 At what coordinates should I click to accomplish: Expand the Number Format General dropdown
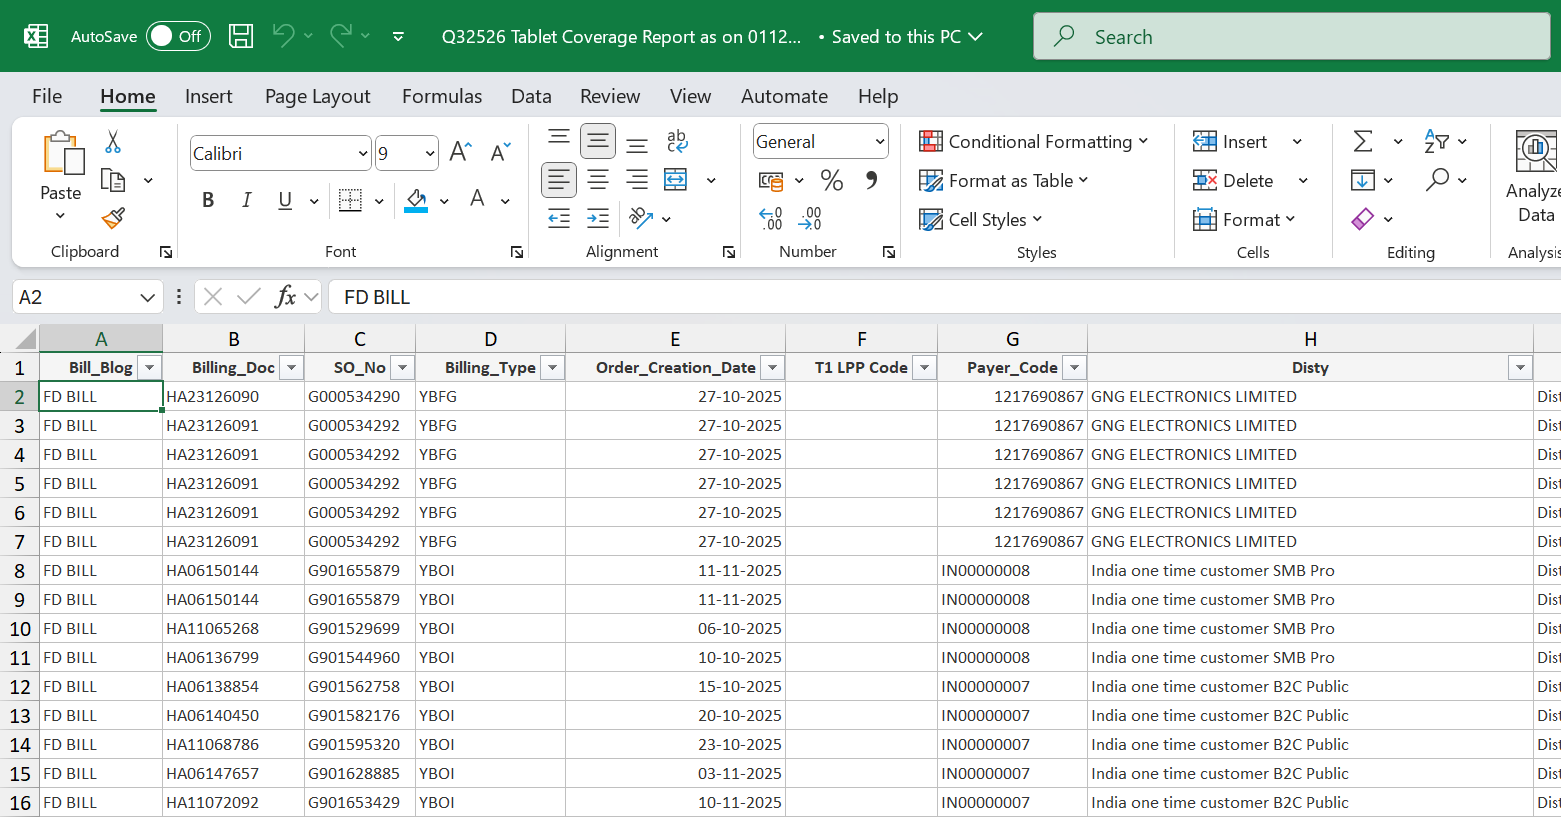pos(879,142)
